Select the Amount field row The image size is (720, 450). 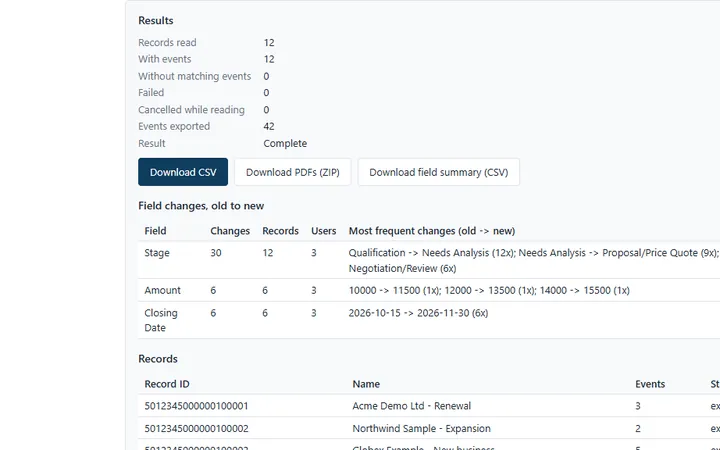(x=429, y=291)
